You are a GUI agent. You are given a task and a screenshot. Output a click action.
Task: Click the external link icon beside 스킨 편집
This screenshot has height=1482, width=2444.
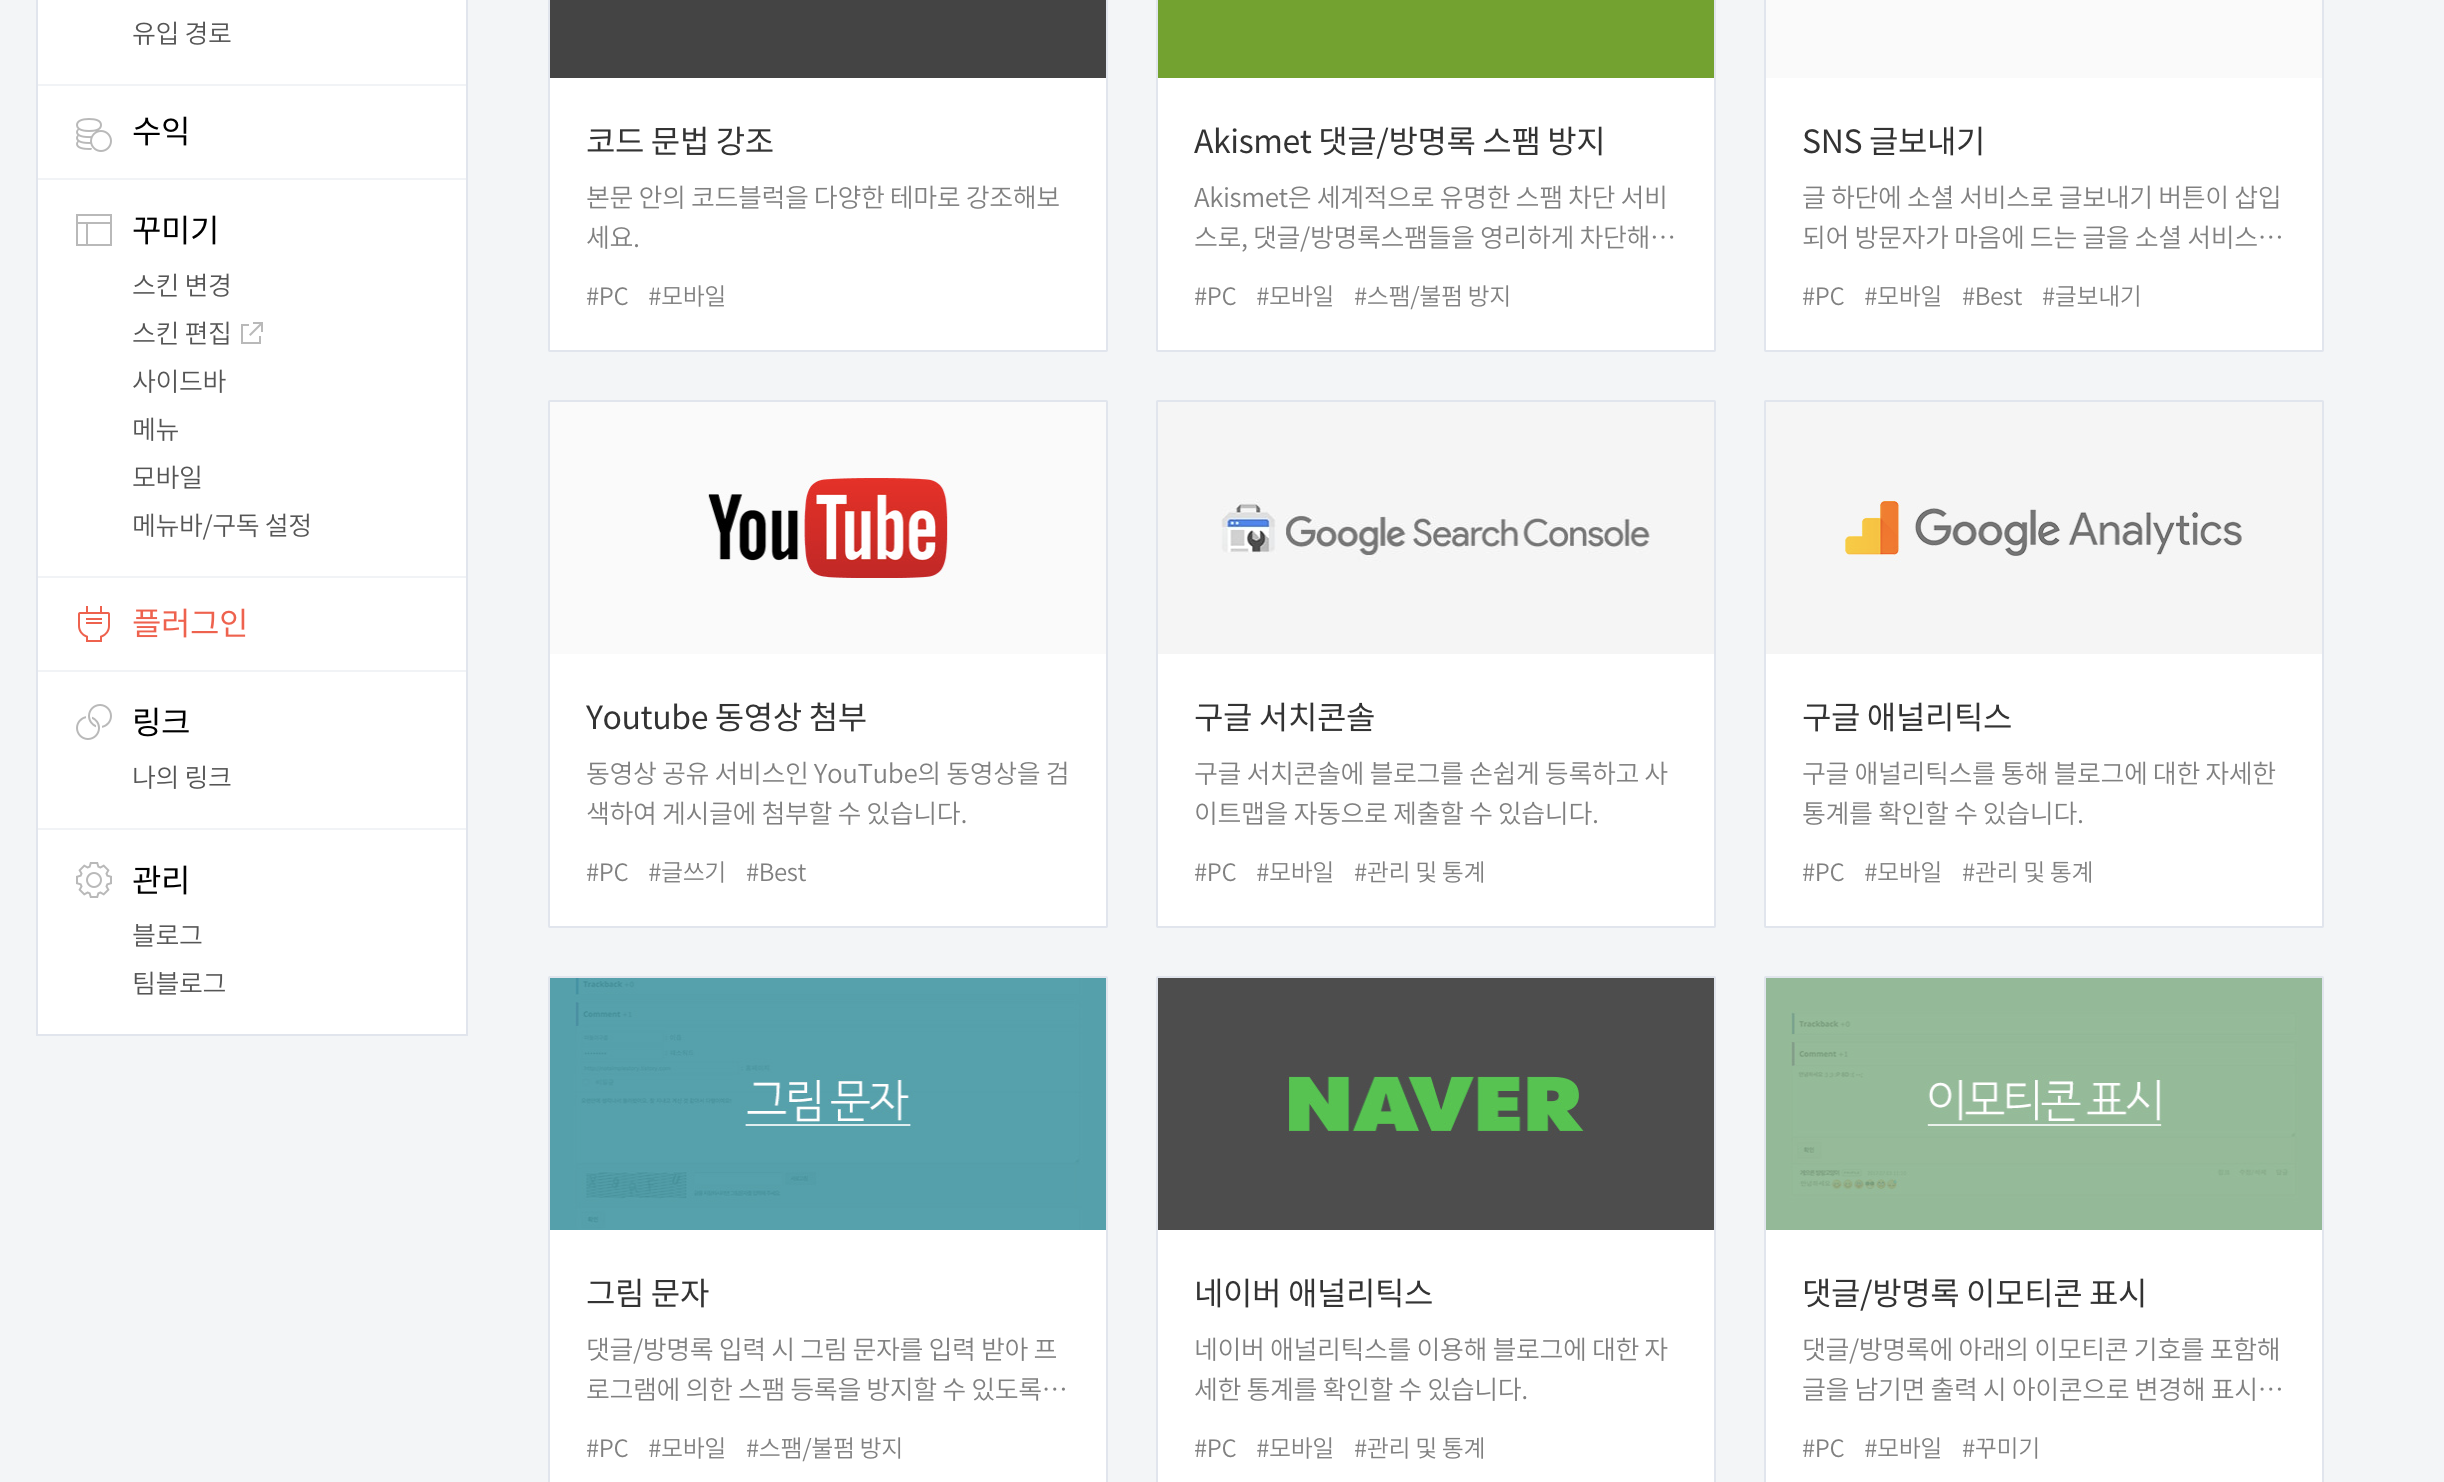click(x=252, y=332)
